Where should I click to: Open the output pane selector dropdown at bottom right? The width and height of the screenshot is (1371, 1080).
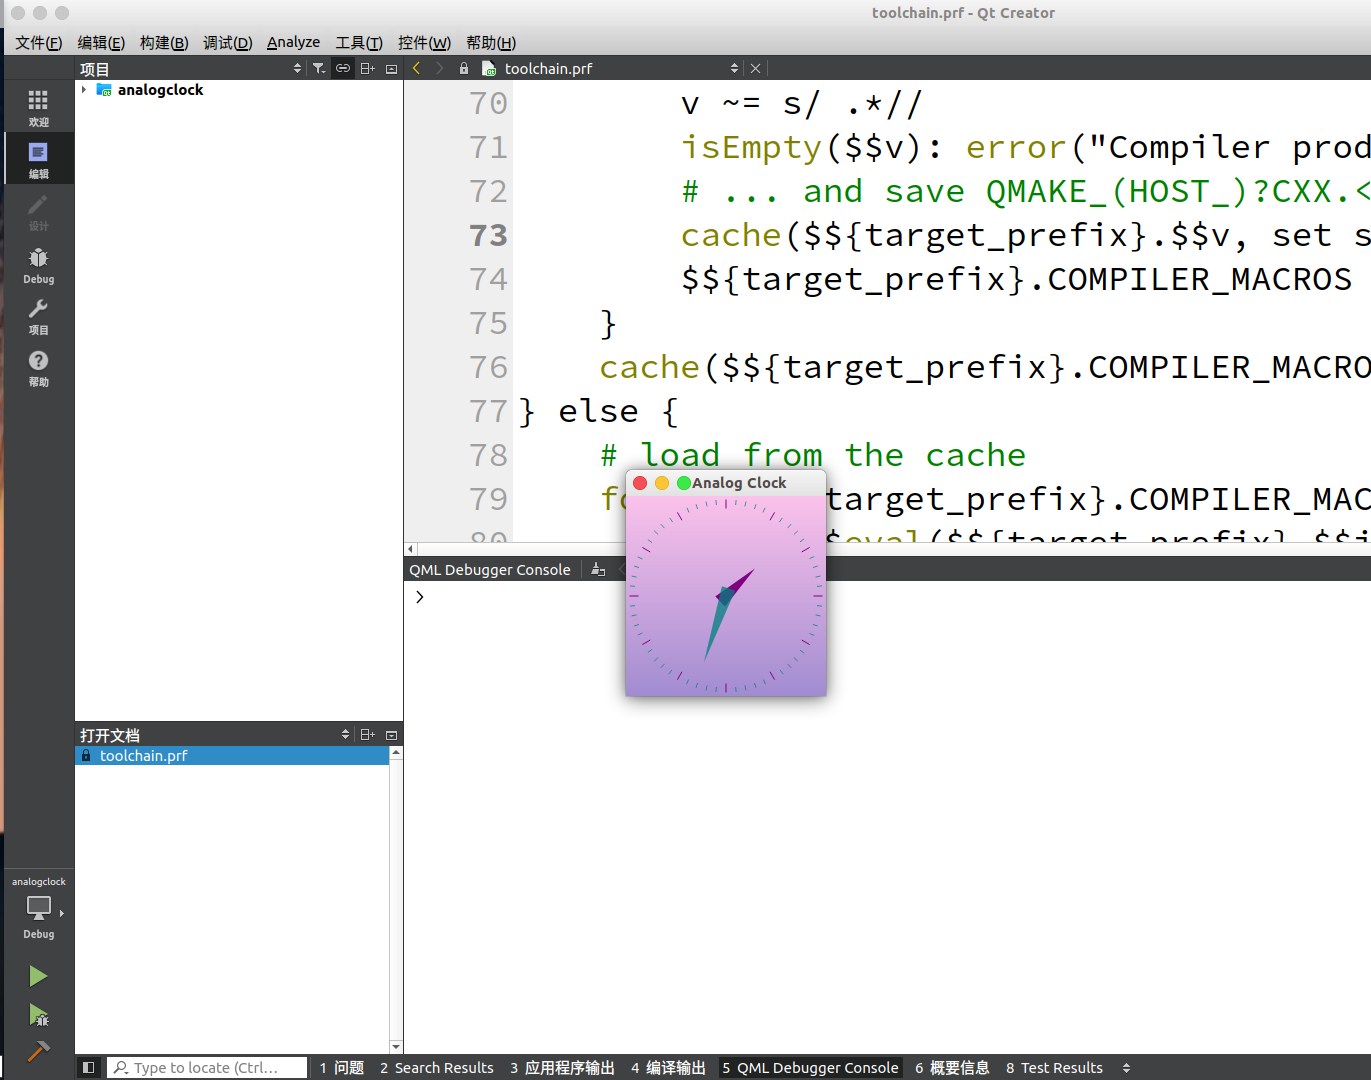[x=1125, y=1067]
